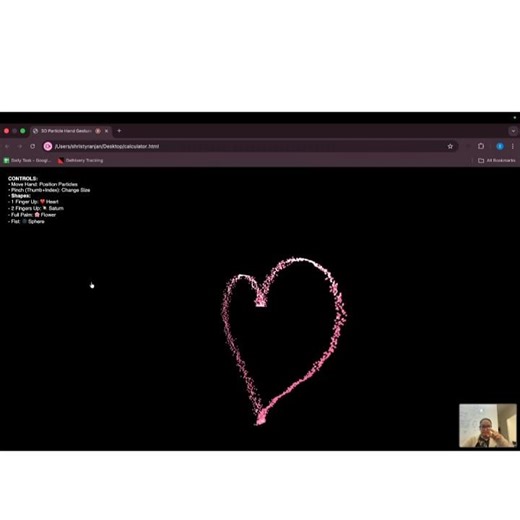Click the 'Shapes:' label
Screen dimensions: 520x520
(x=20, y=196)
